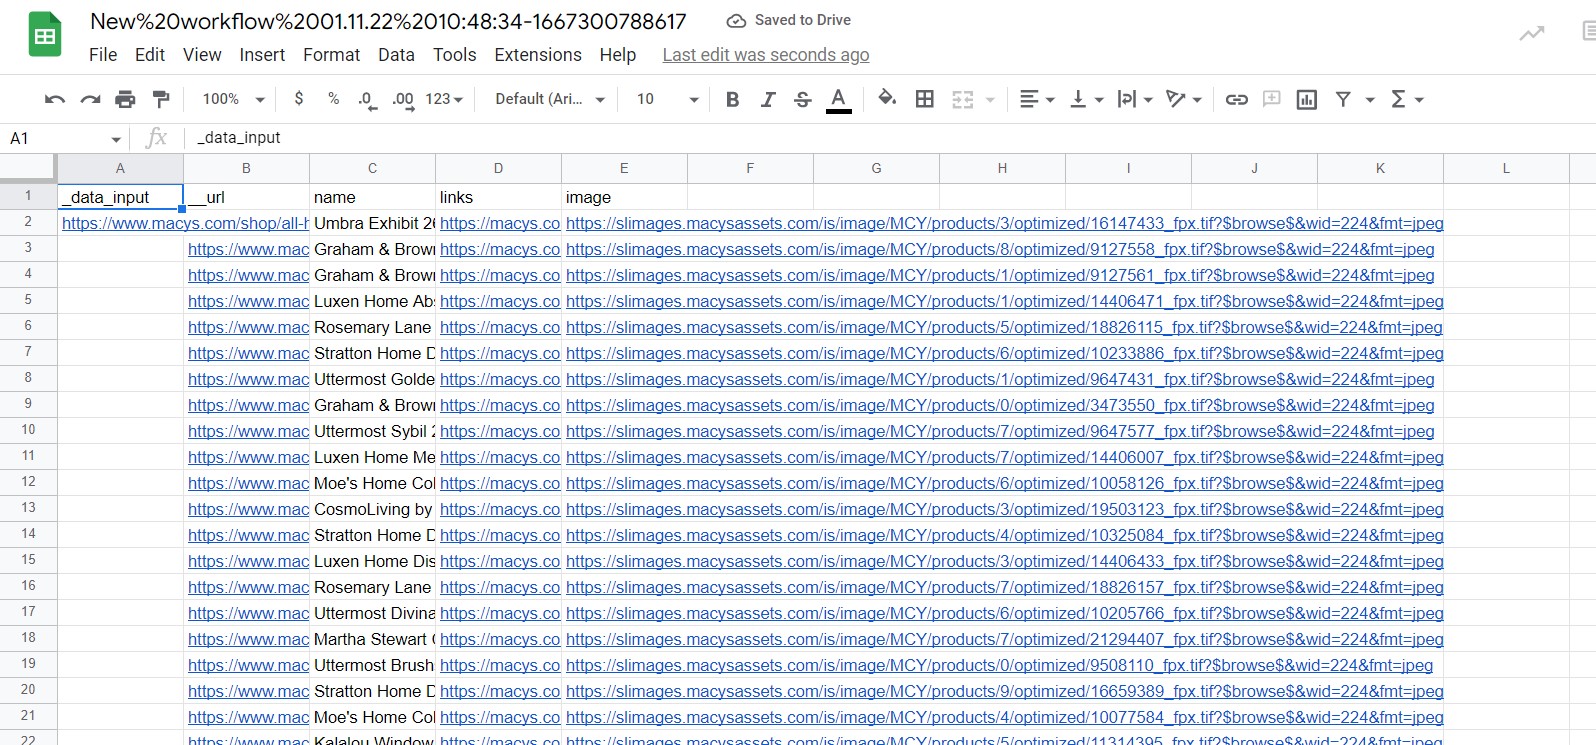Screen dimensions: 1596x745
Task: Open the font size 10 dropdown
Action: pos(667,99)
